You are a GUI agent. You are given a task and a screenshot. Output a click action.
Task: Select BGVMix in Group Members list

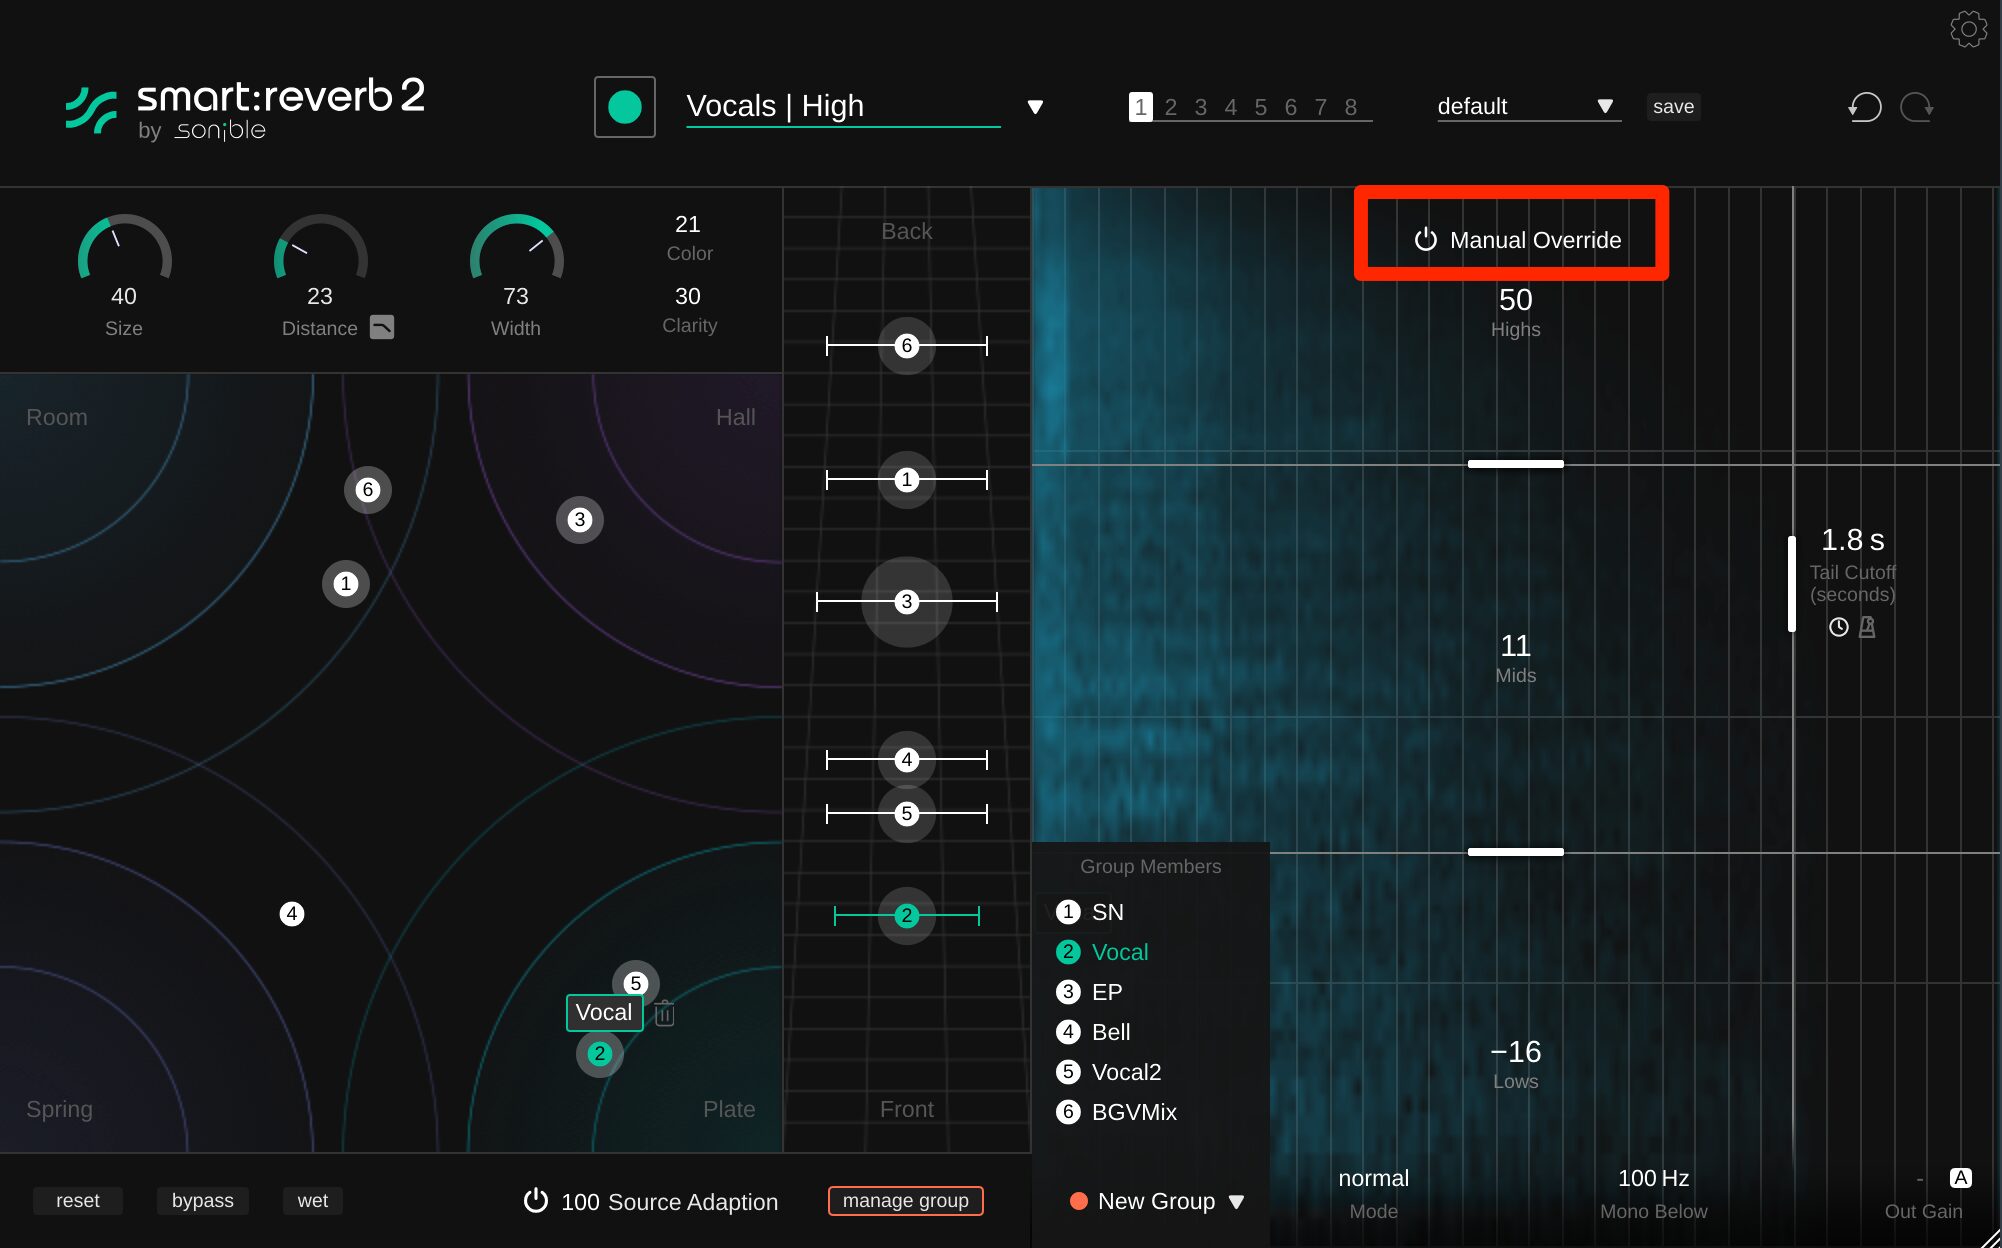coord(1117,1112)
